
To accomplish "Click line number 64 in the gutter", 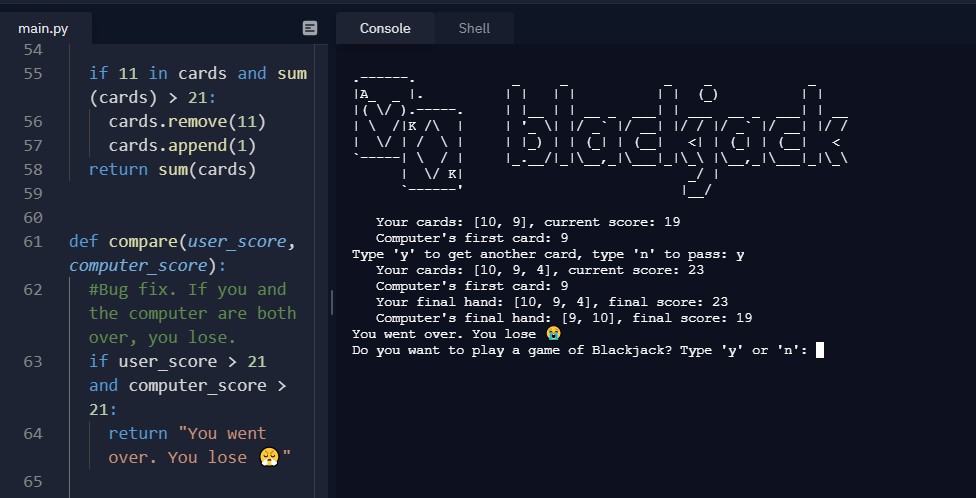I will [x=33, y=433].
